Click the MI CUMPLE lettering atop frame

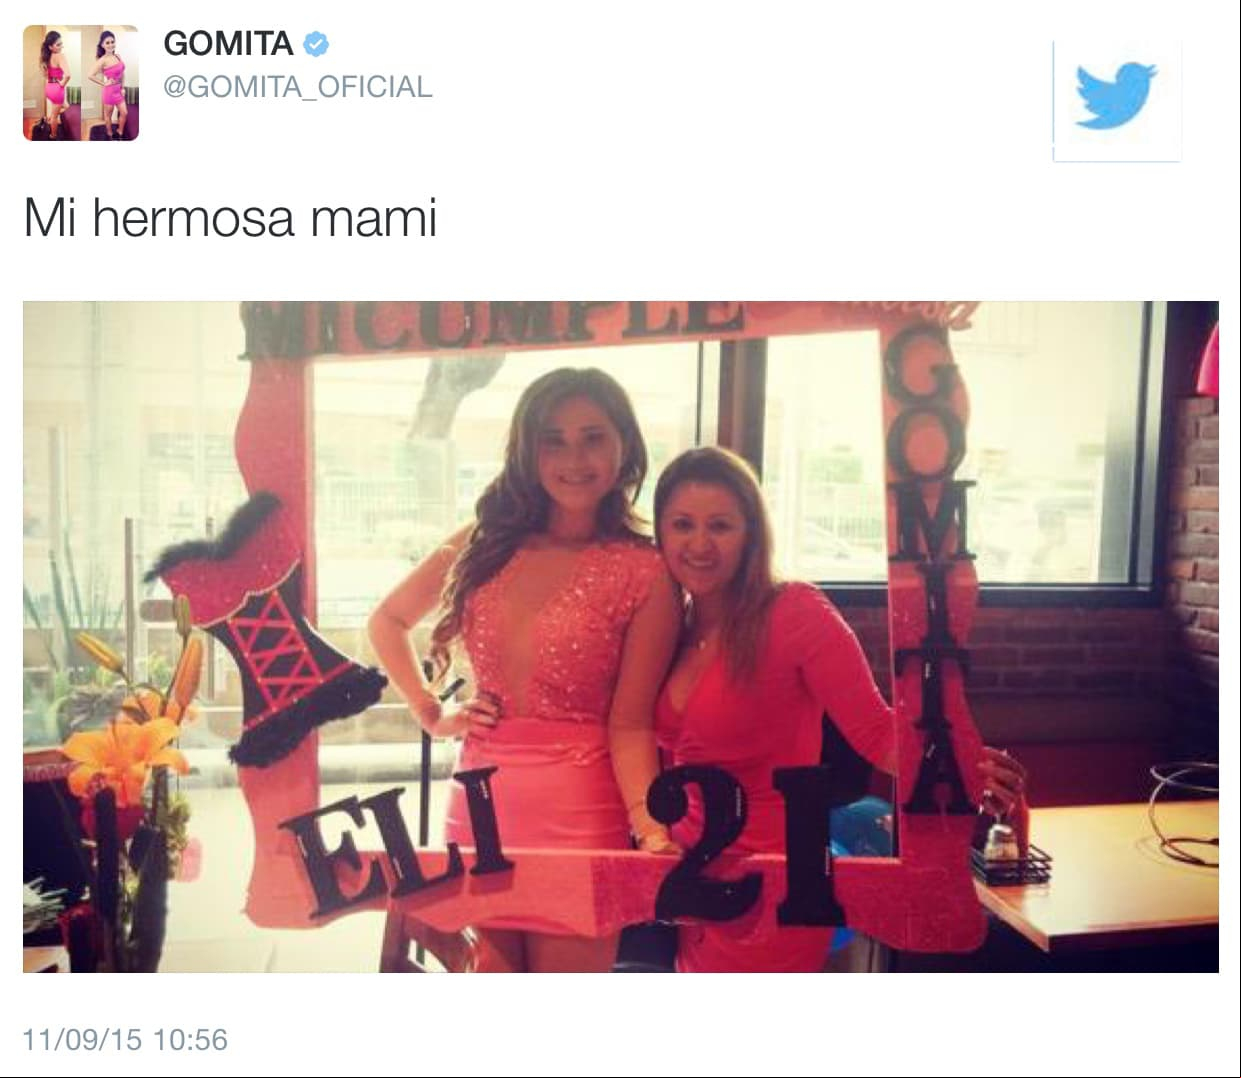click(x=492, y=325)
